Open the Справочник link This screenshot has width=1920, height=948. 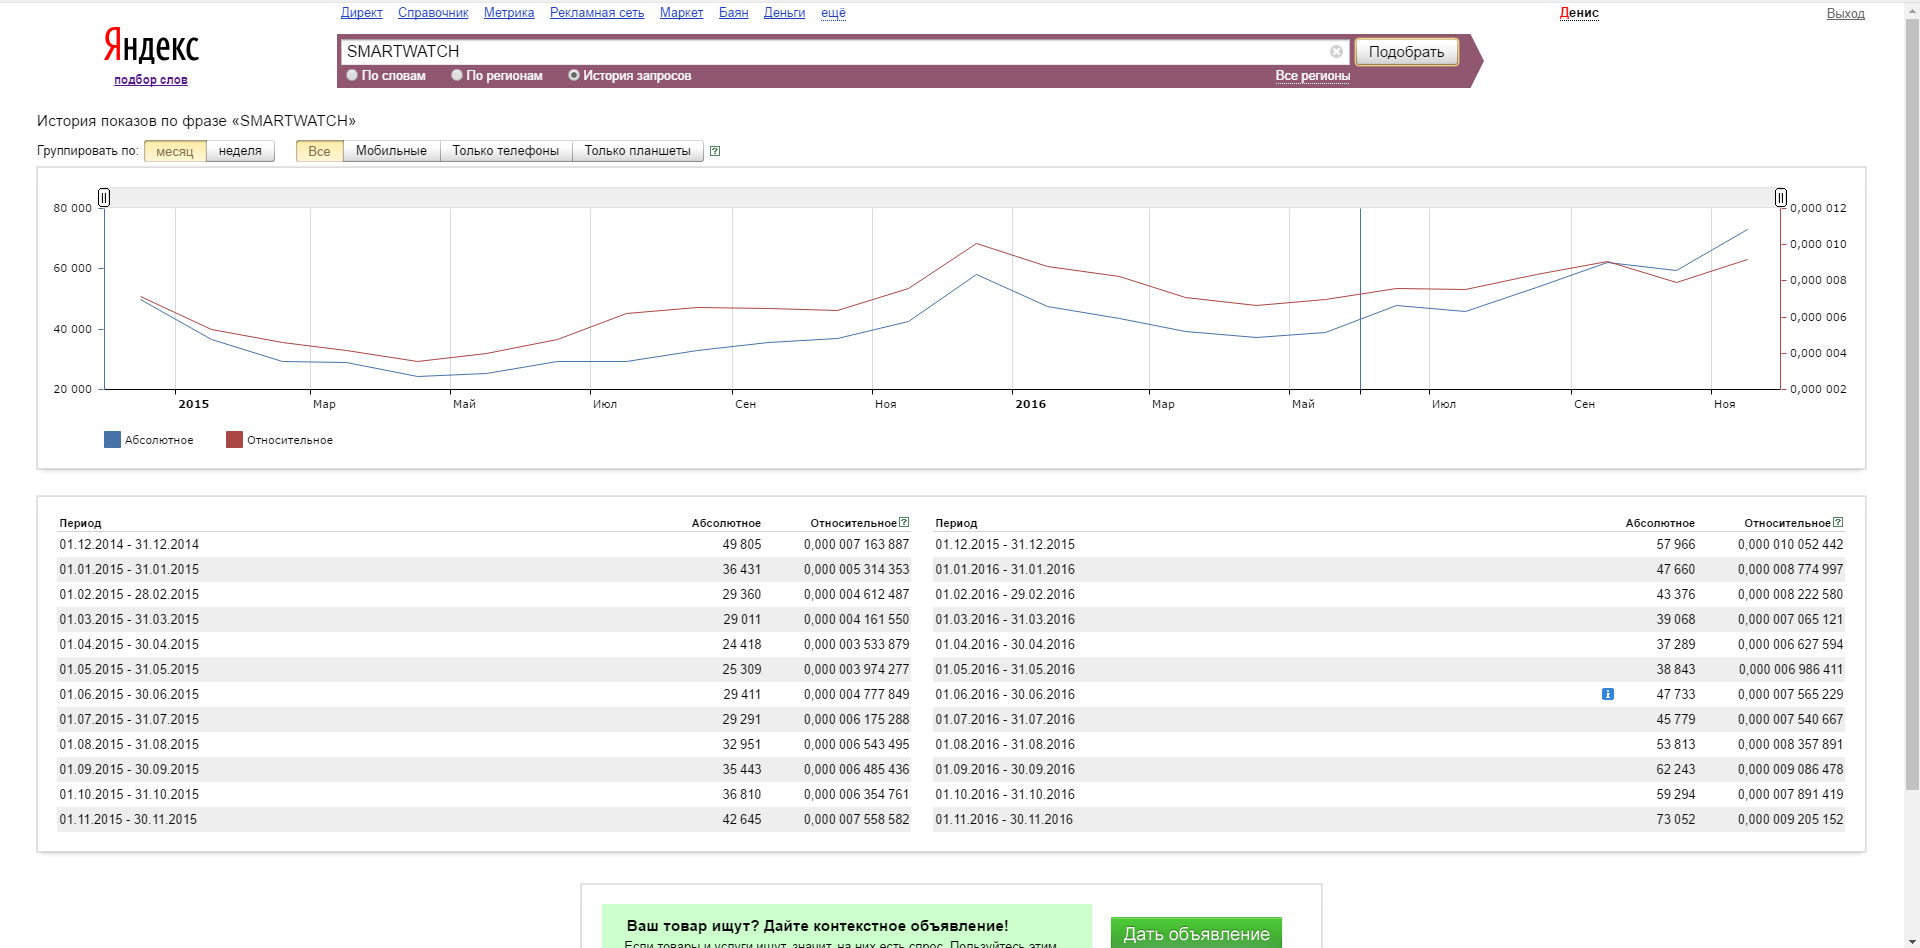coord(433,13)
